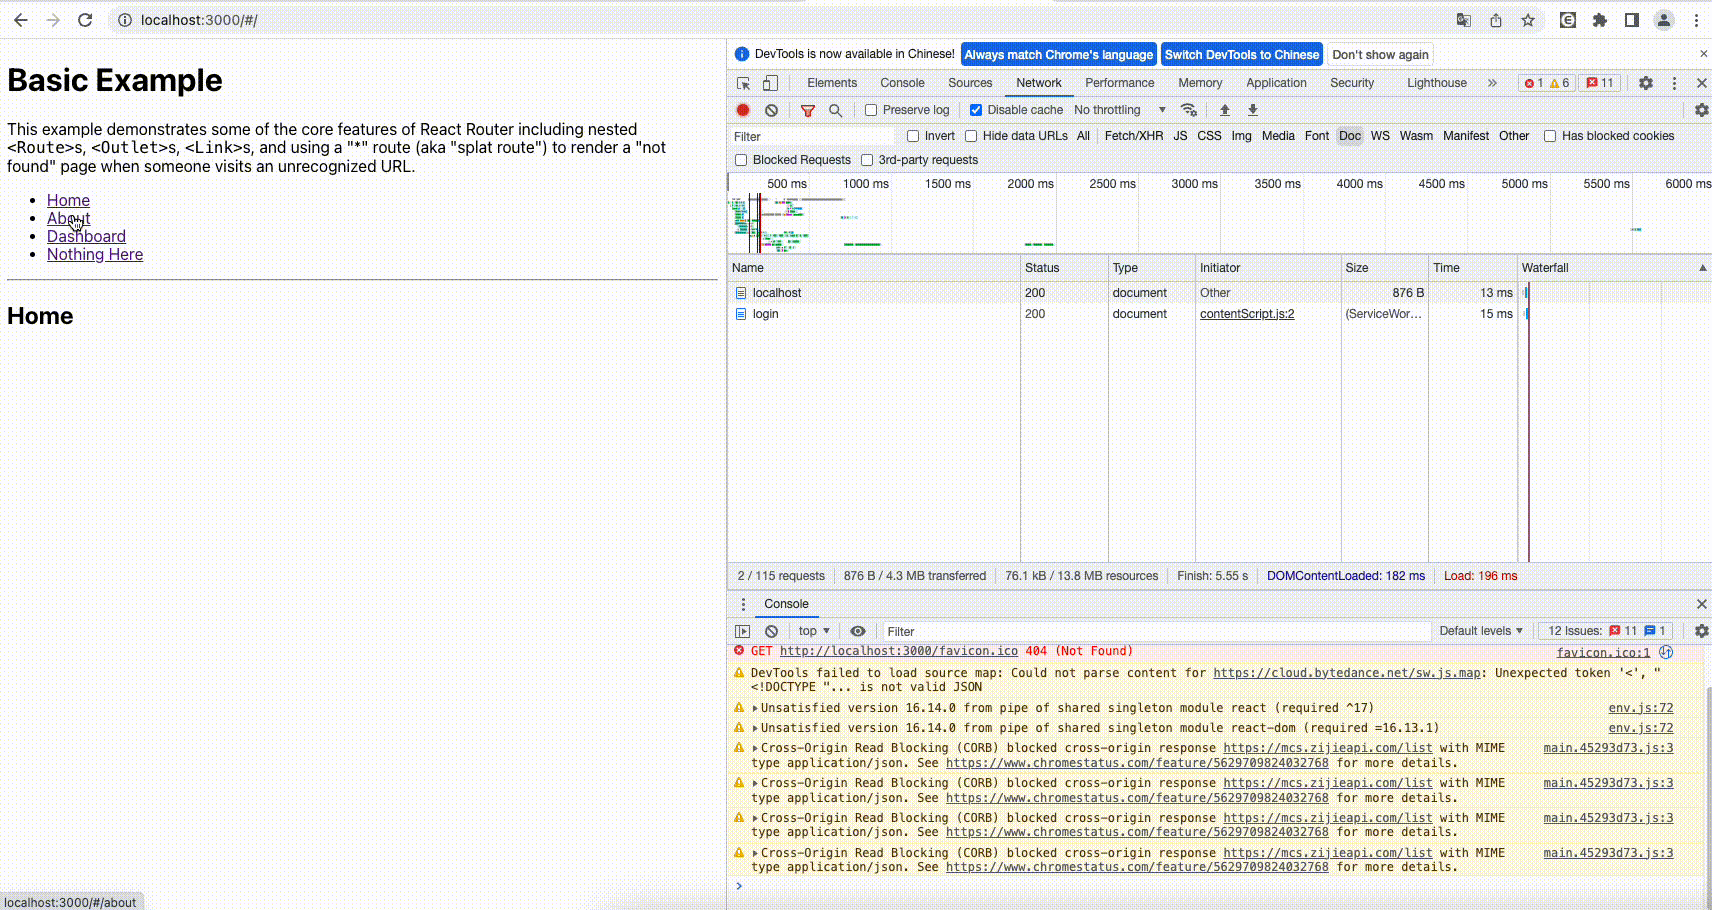This screenshot has width=1712, height=910.
Task: Clear the console with the block icon
Action: (771, 631)
